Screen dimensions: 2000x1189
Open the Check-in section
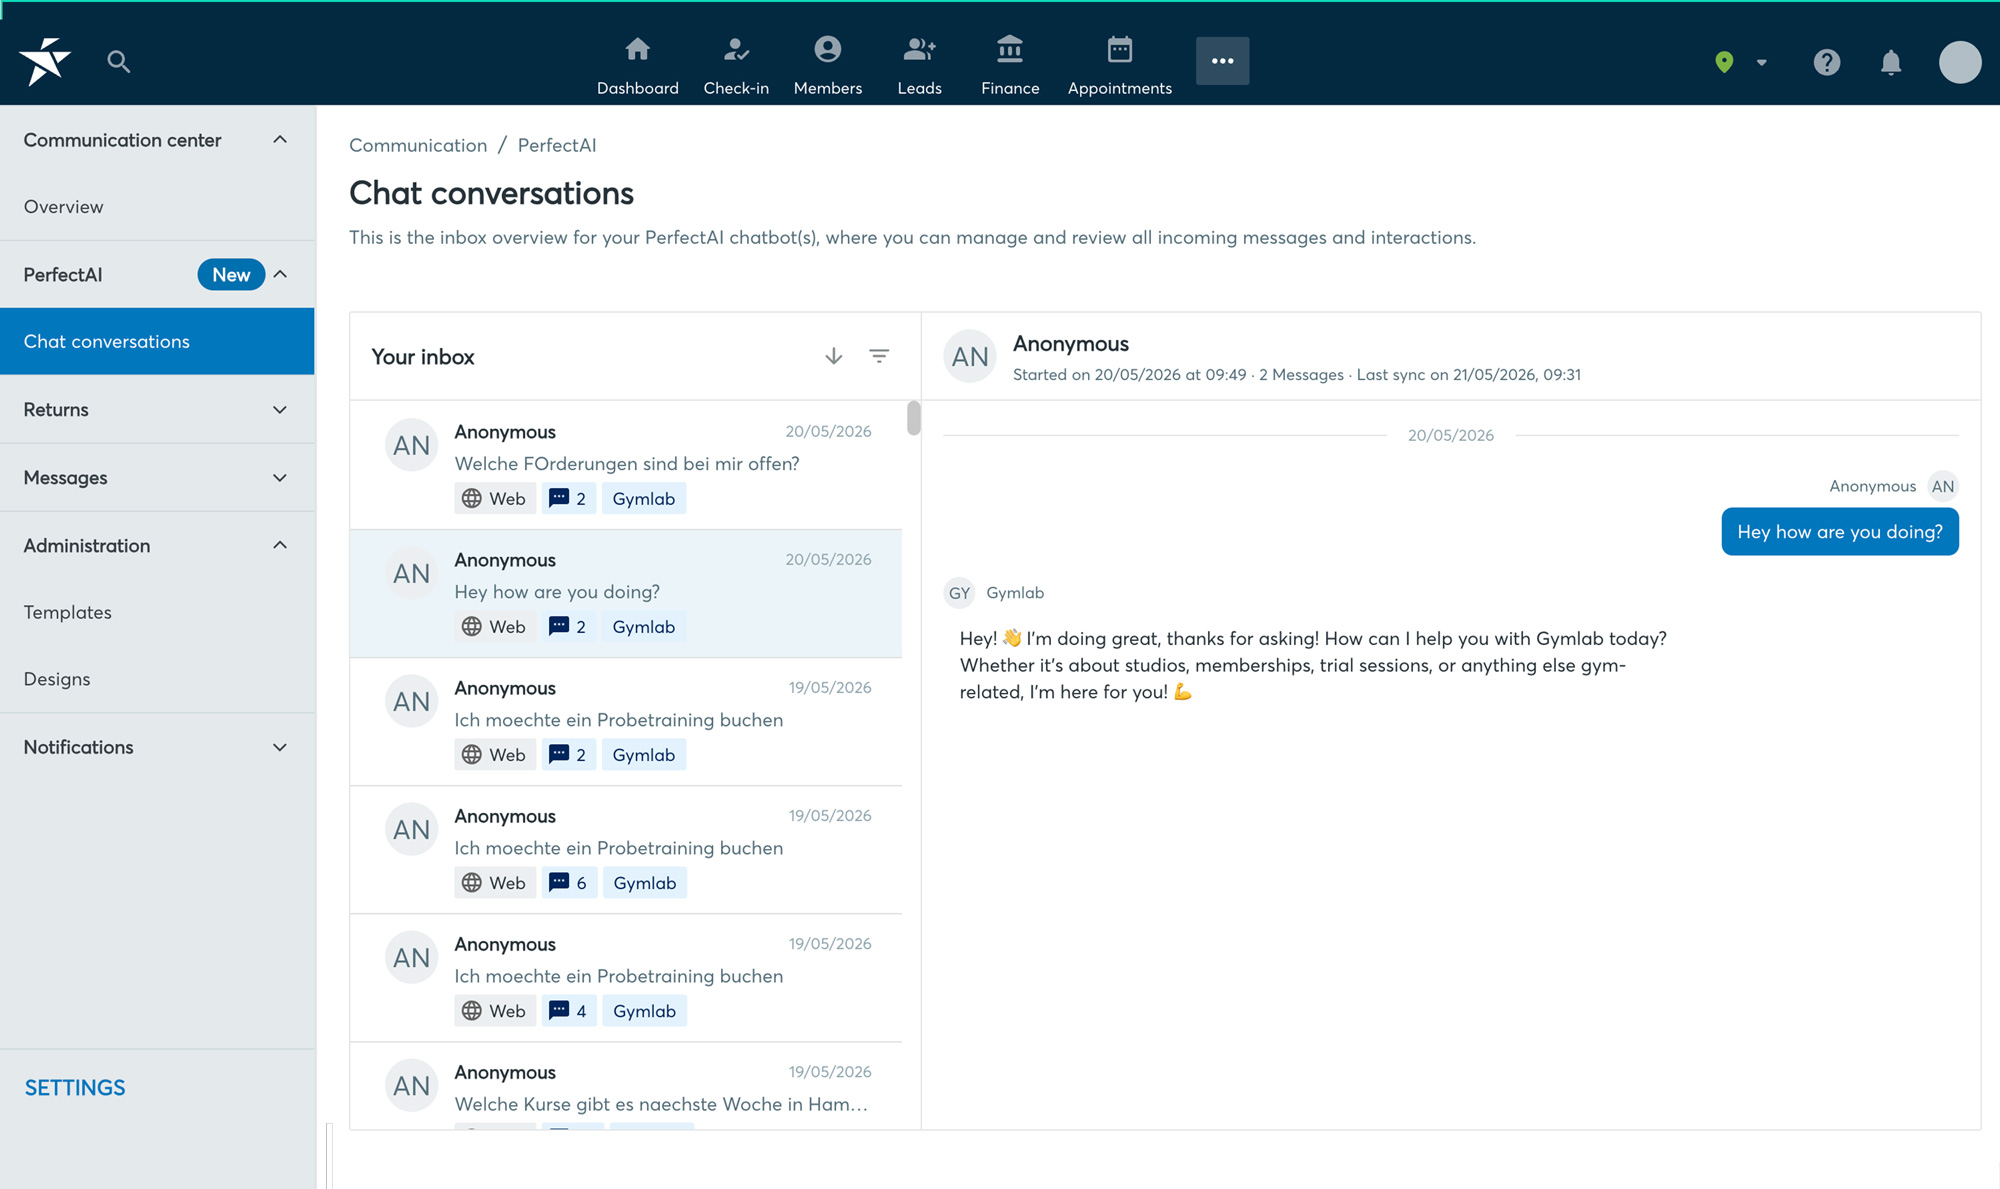coord(736,66)
